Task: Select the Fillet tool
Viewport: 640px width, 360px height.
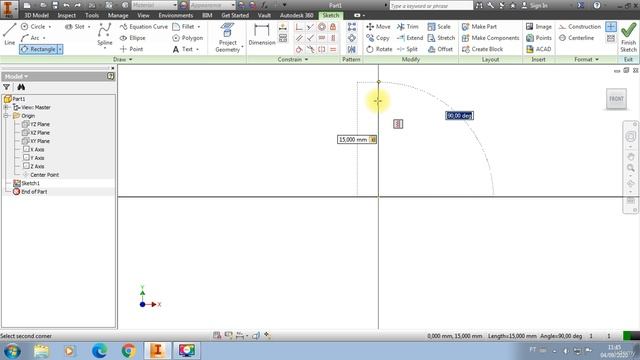Action: click(183, 27)
